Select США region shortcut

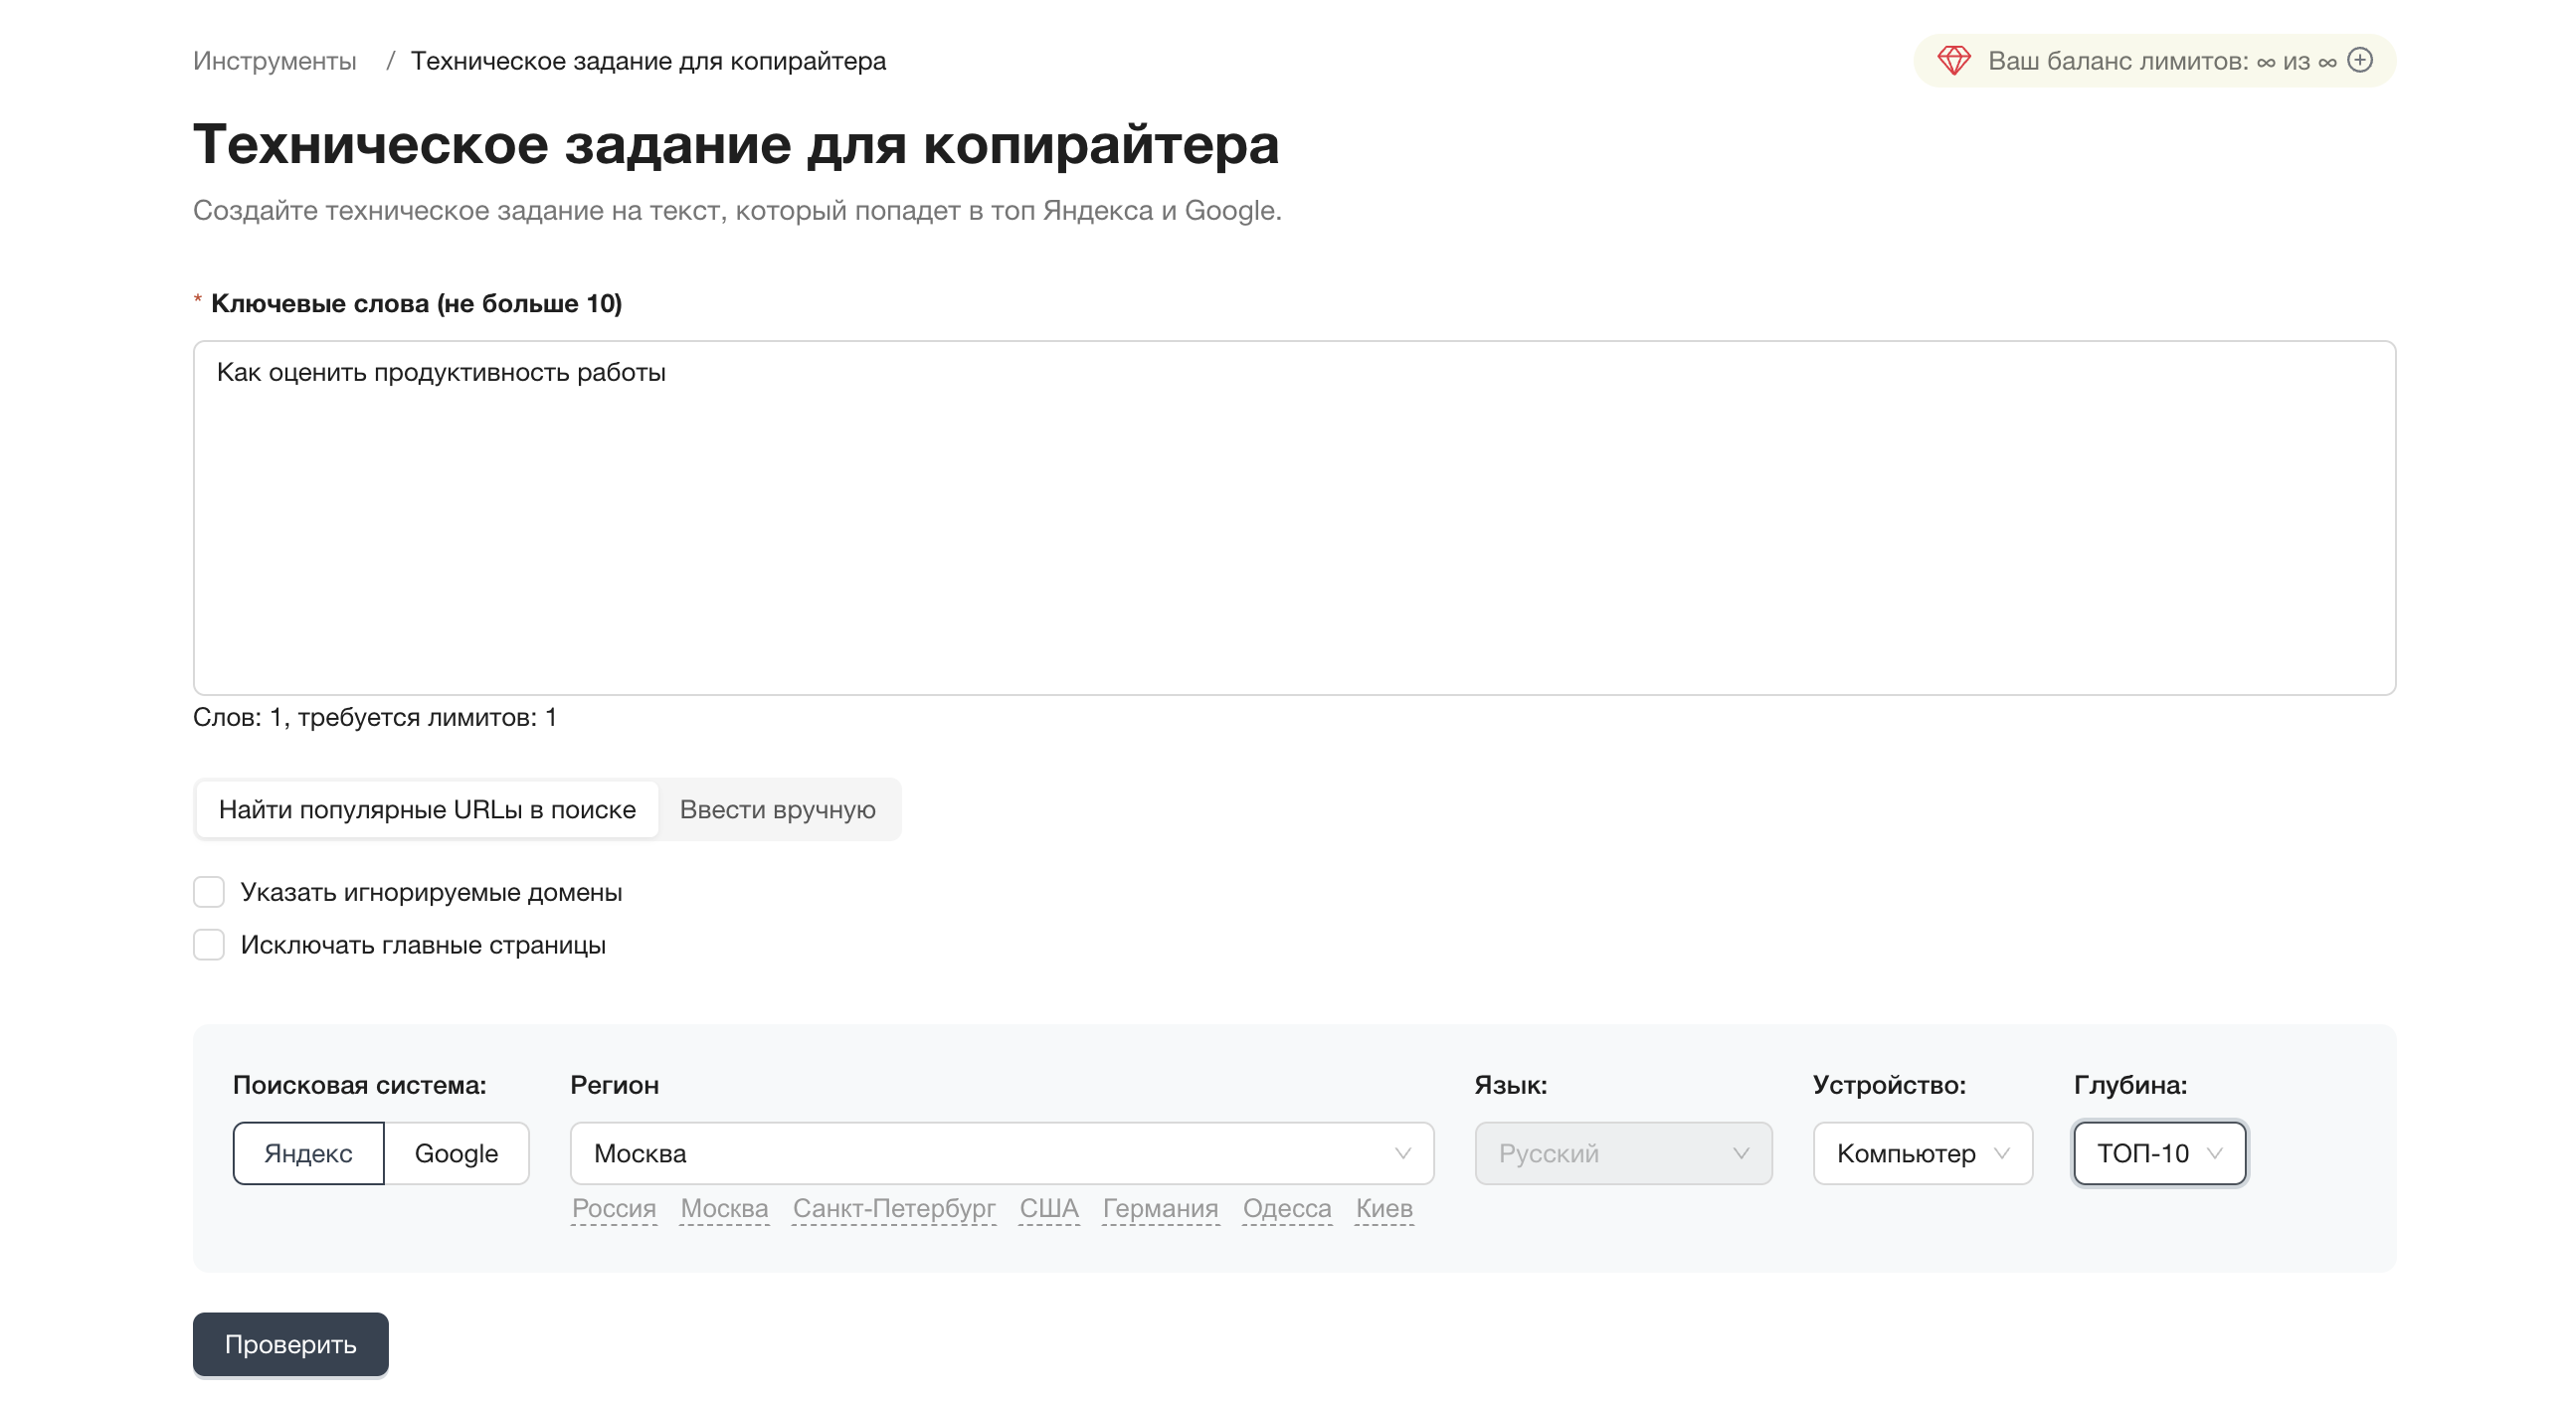click(1048, 1208)
